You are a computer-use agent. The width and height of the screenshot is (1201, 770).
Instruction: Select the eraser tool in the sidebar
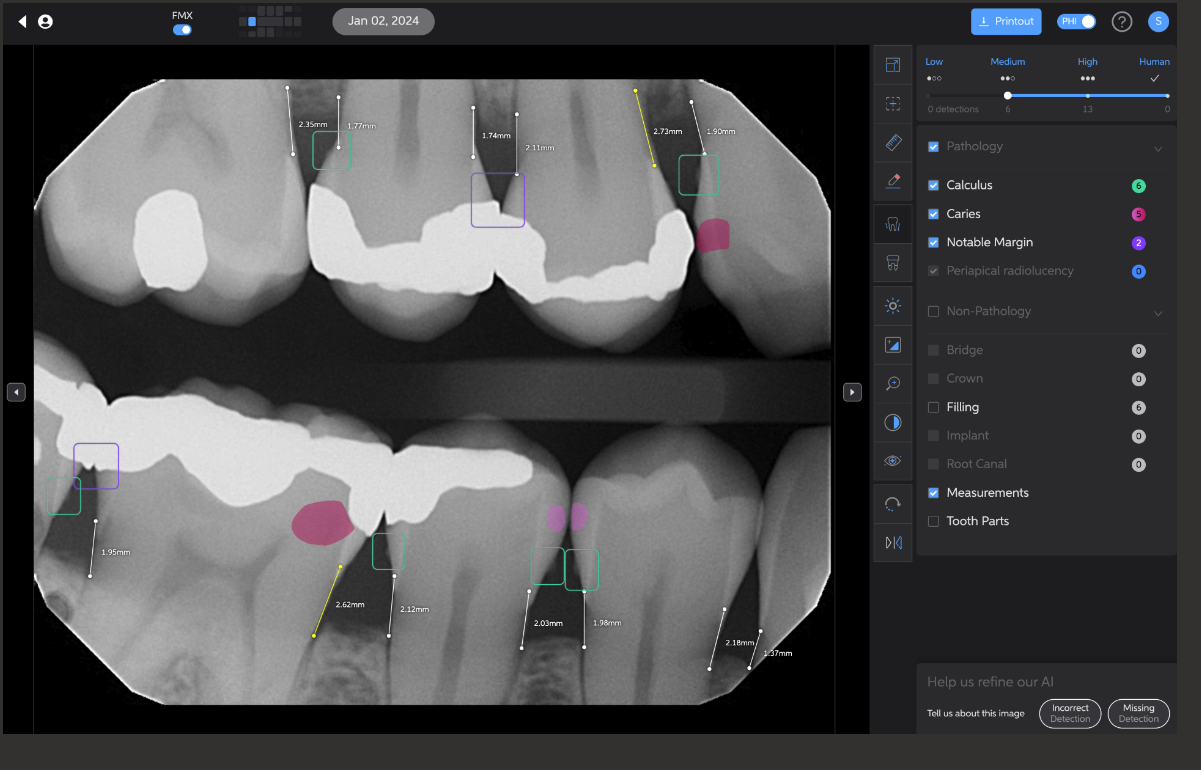(893, 181)
